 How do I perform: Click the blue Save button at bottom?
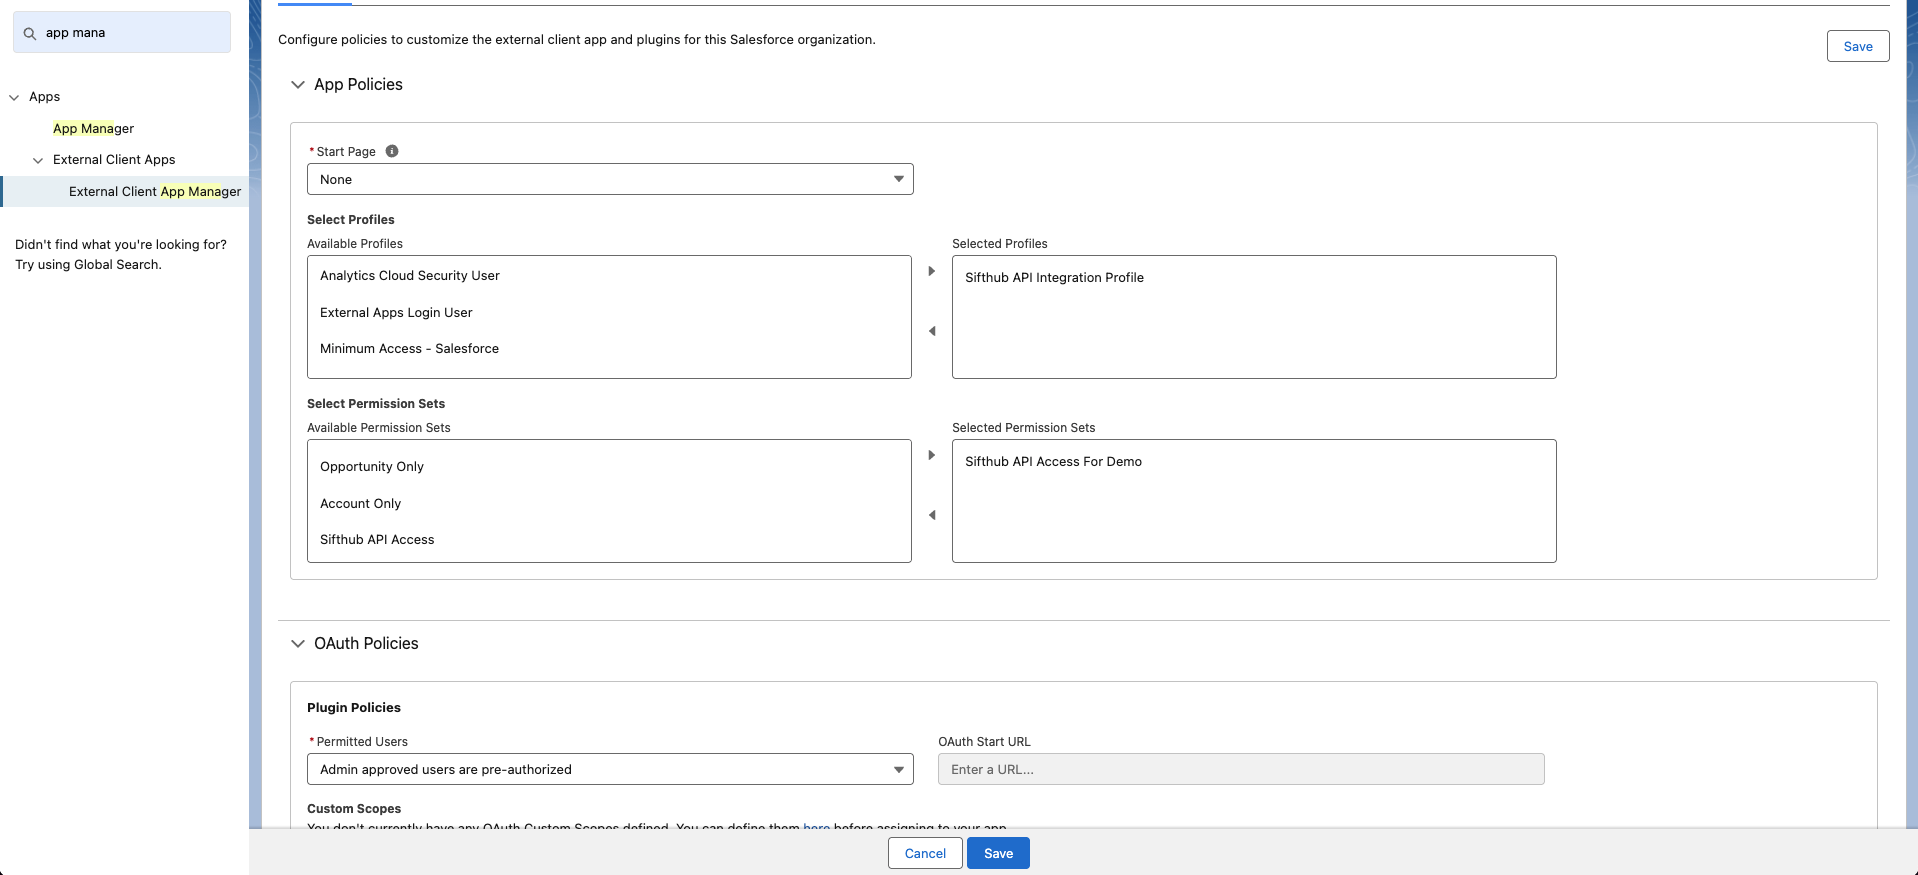[x=998, y=853]
